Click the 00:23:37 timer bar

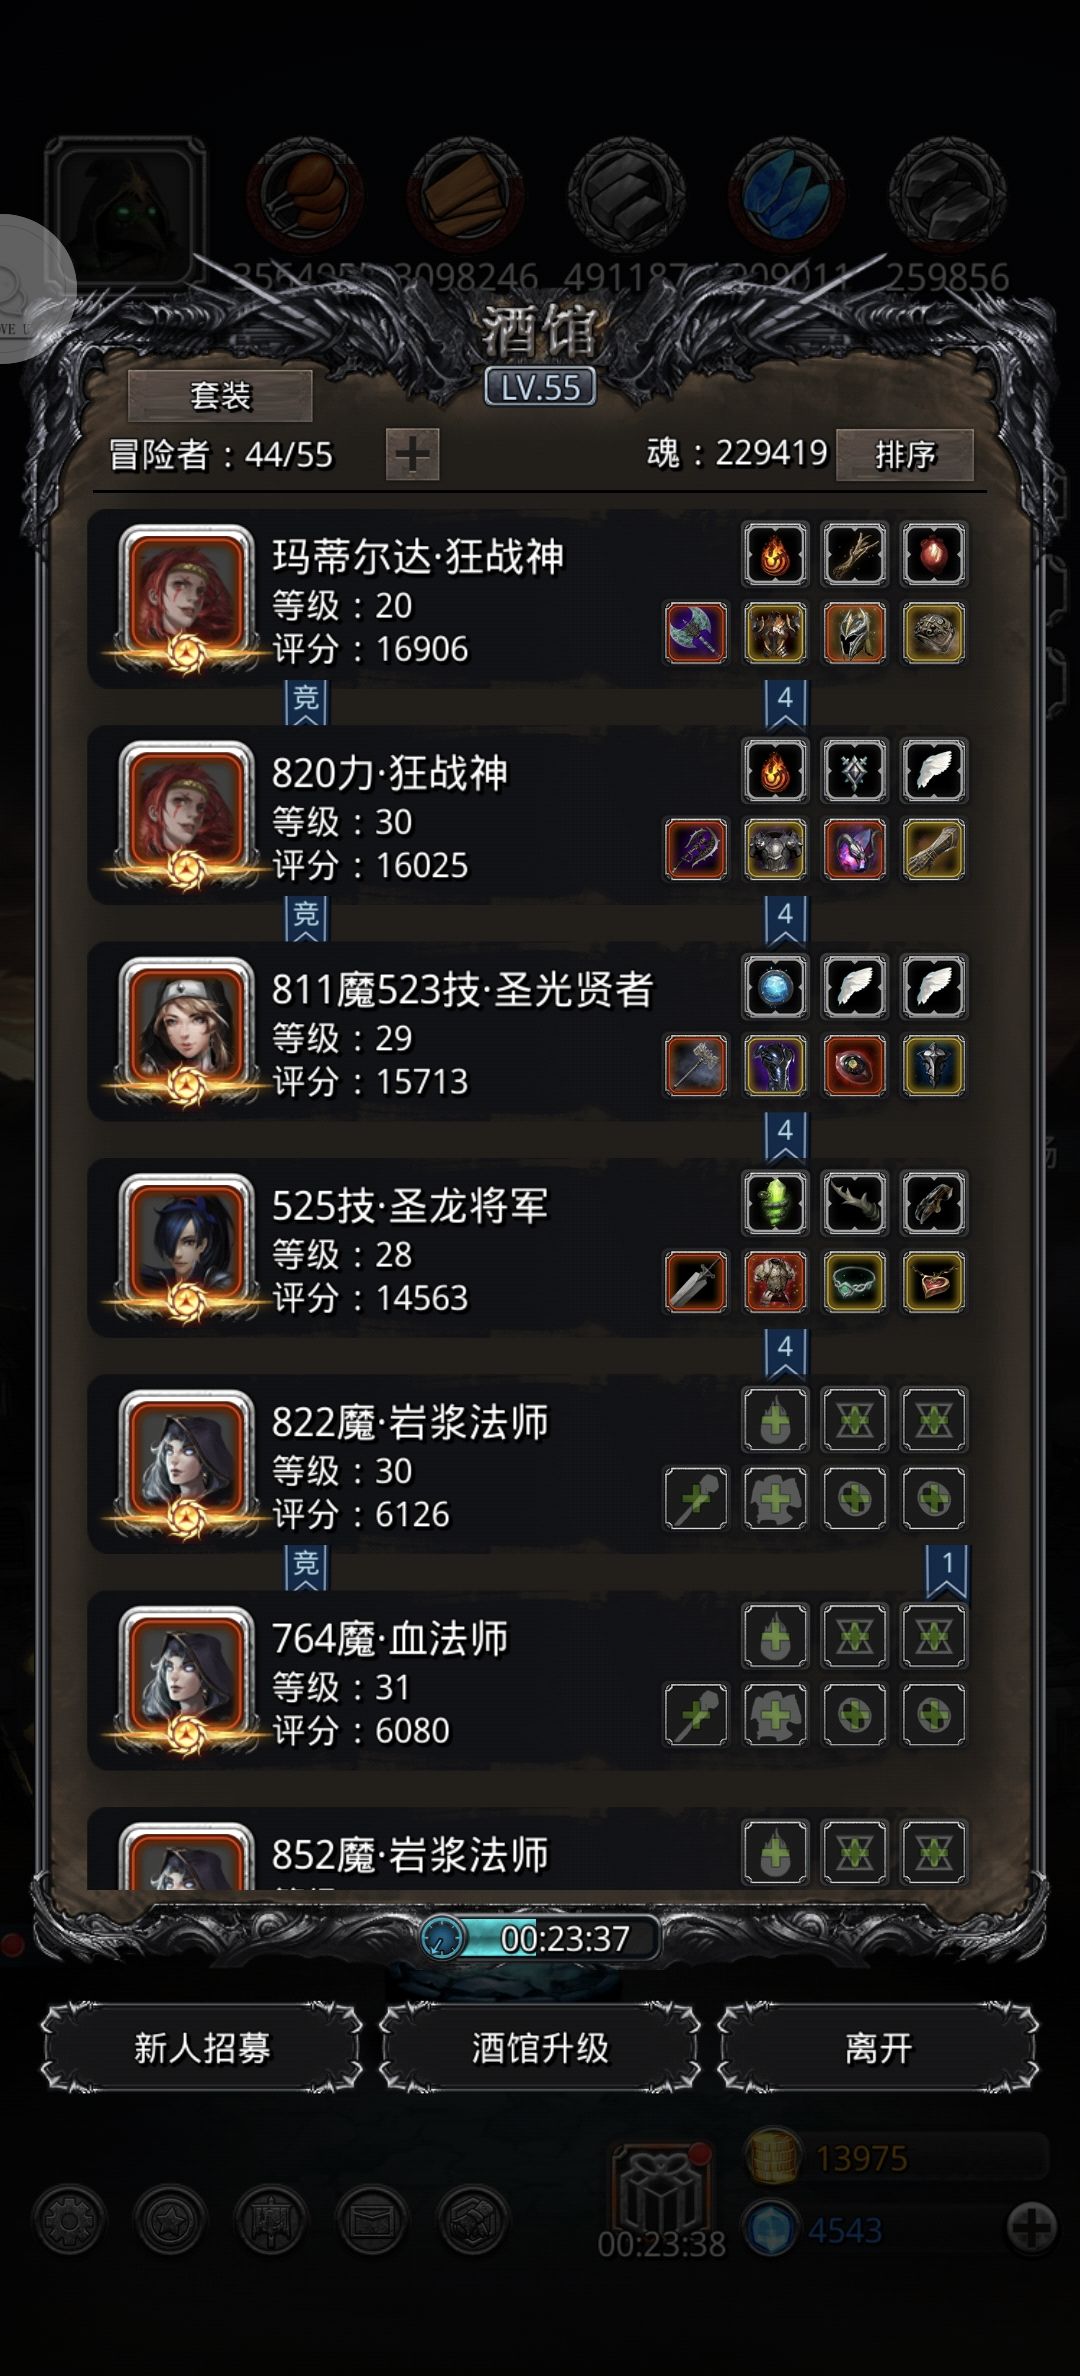(540, 1939)
